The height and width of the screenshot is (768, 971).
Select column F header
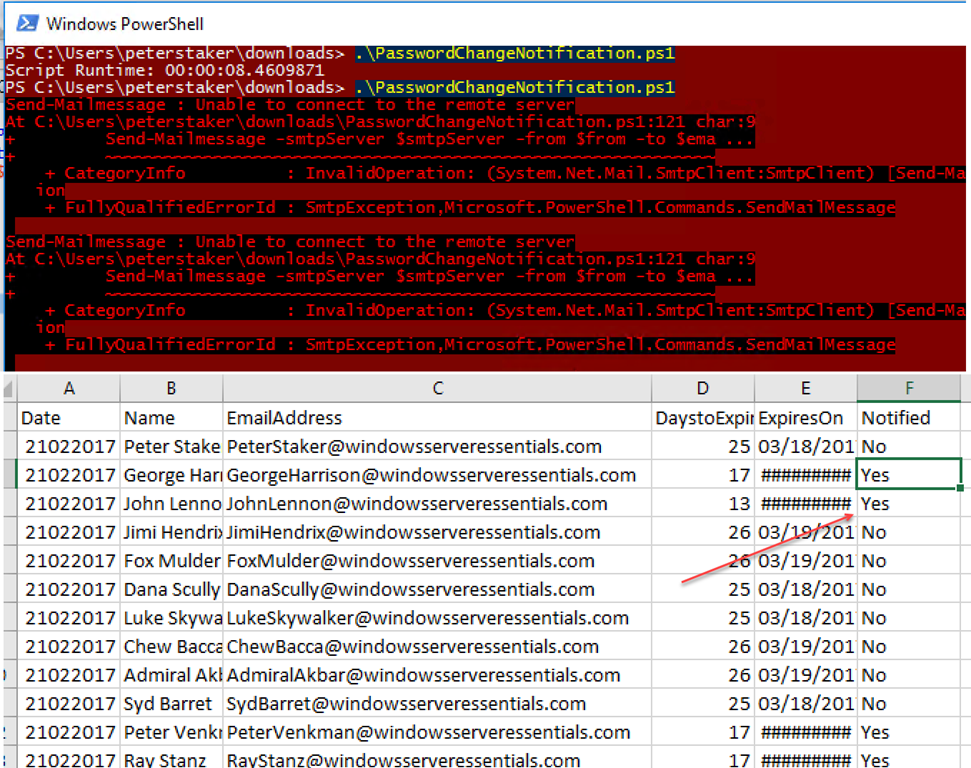click(x=908, y=389)
